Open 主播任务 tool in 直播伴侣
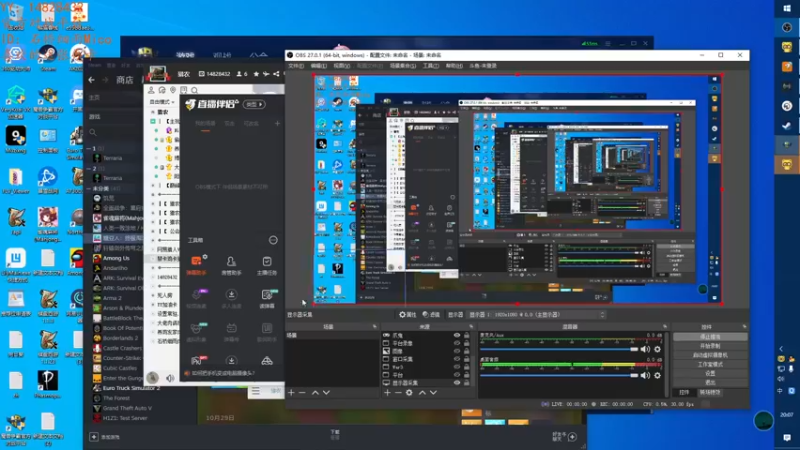The image size is (800, 450). tap(267, 265)
